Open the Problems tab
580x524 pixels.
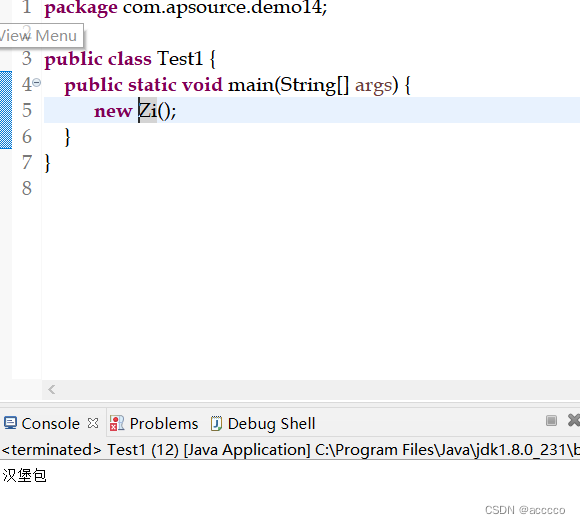pyautogui.click(x=164, y=424)
